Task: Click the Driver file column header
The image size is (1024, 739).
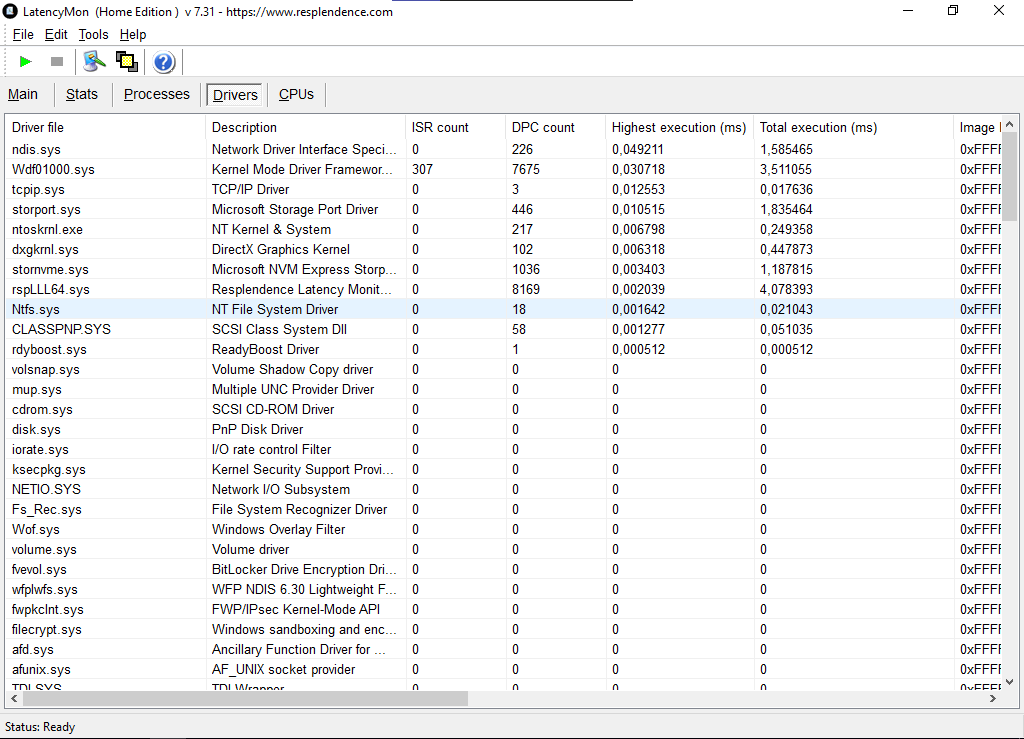Action: coord(38,127)
